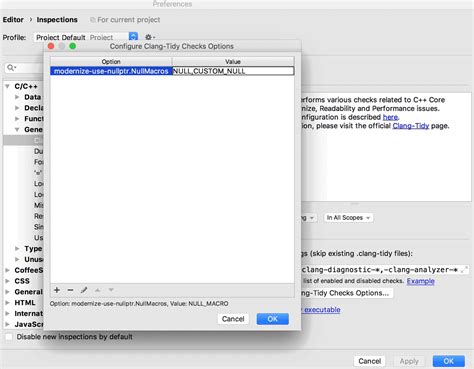Collapse the C/C++ inspections group
Screen dimensions: 474x369
tap(7, 86)
